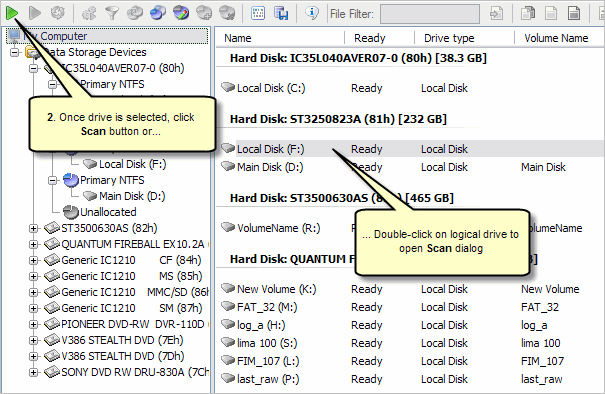Sort list by the Ready column header

click(x=370, y=38)
